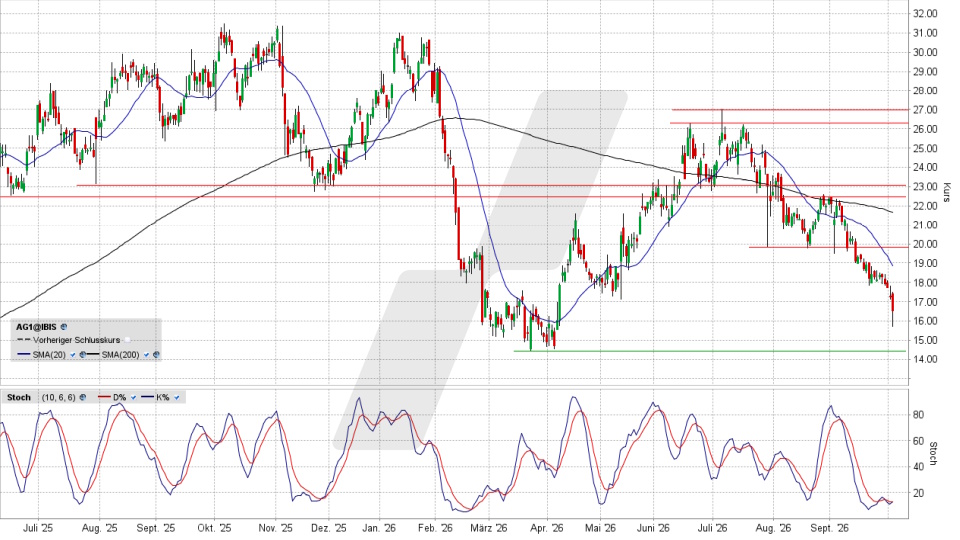Click the Jan. '26 date label
The image size is (960, 540).
[x=378, y=528]
